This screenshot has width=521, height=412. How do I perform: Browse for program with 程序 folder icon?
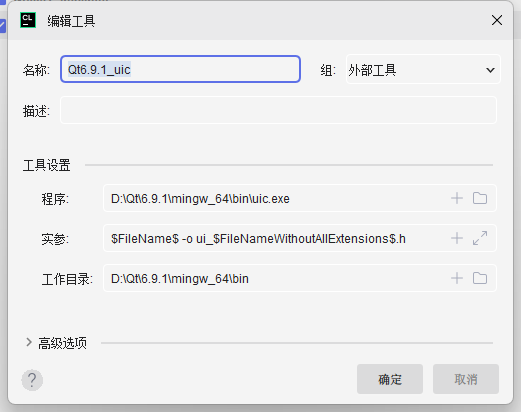[480, 198]
